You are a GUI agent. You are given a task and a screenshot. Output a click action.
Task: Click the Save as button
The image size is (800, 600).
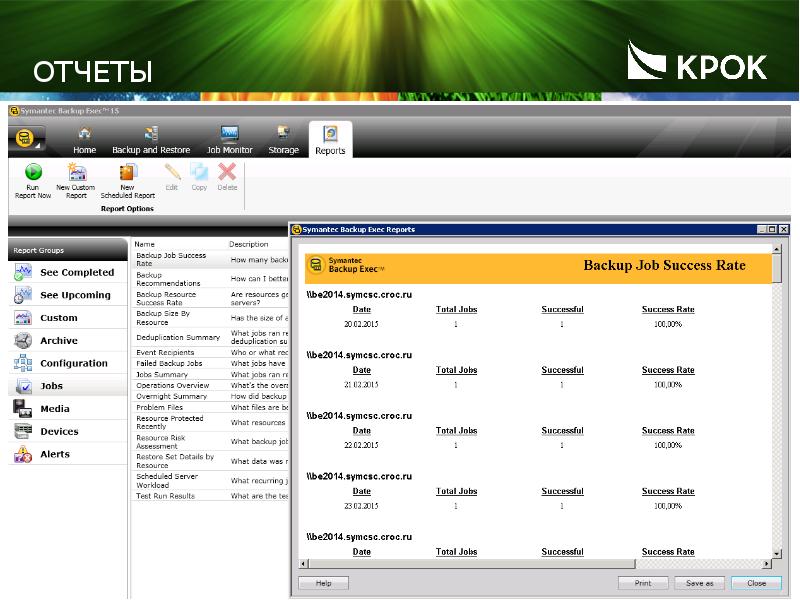click(x=699, y=583)
